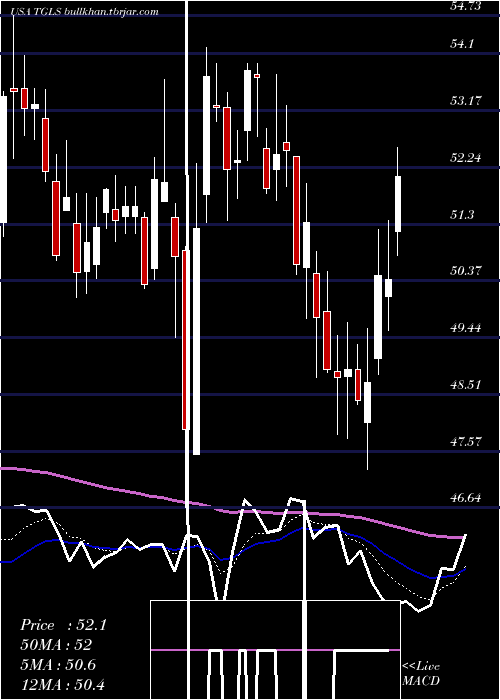Click the 54.1 price axis label
The height and width of the screenshot is (700, 500).
click(464, 44)
